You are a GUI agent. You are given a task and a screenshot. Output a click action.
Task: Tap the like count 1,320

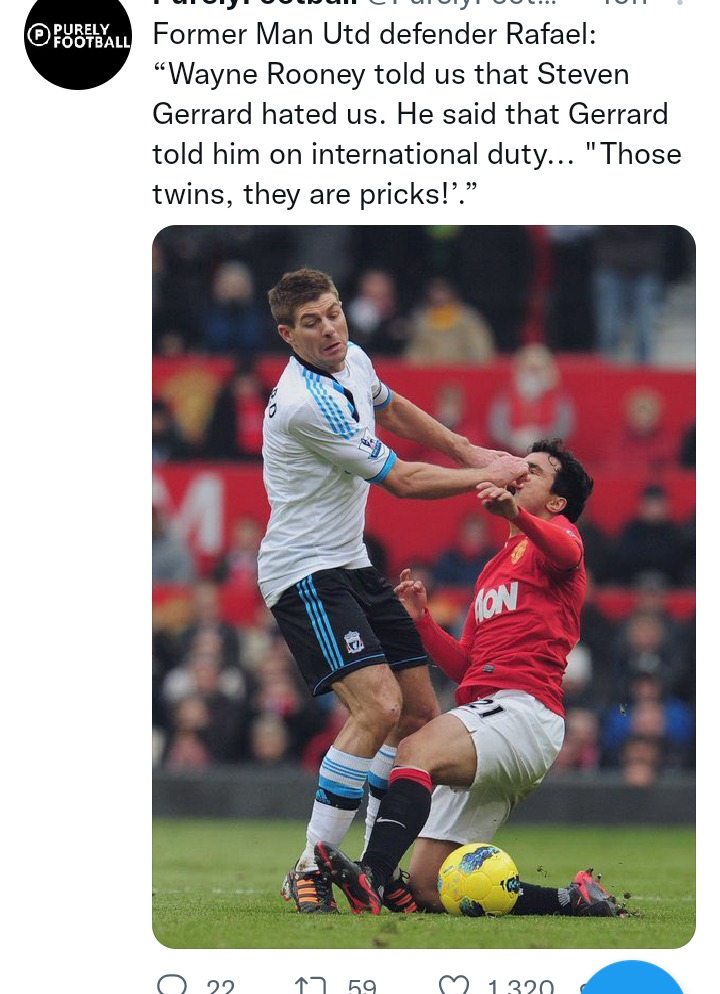pyautogui.click(x=520, y=986)
